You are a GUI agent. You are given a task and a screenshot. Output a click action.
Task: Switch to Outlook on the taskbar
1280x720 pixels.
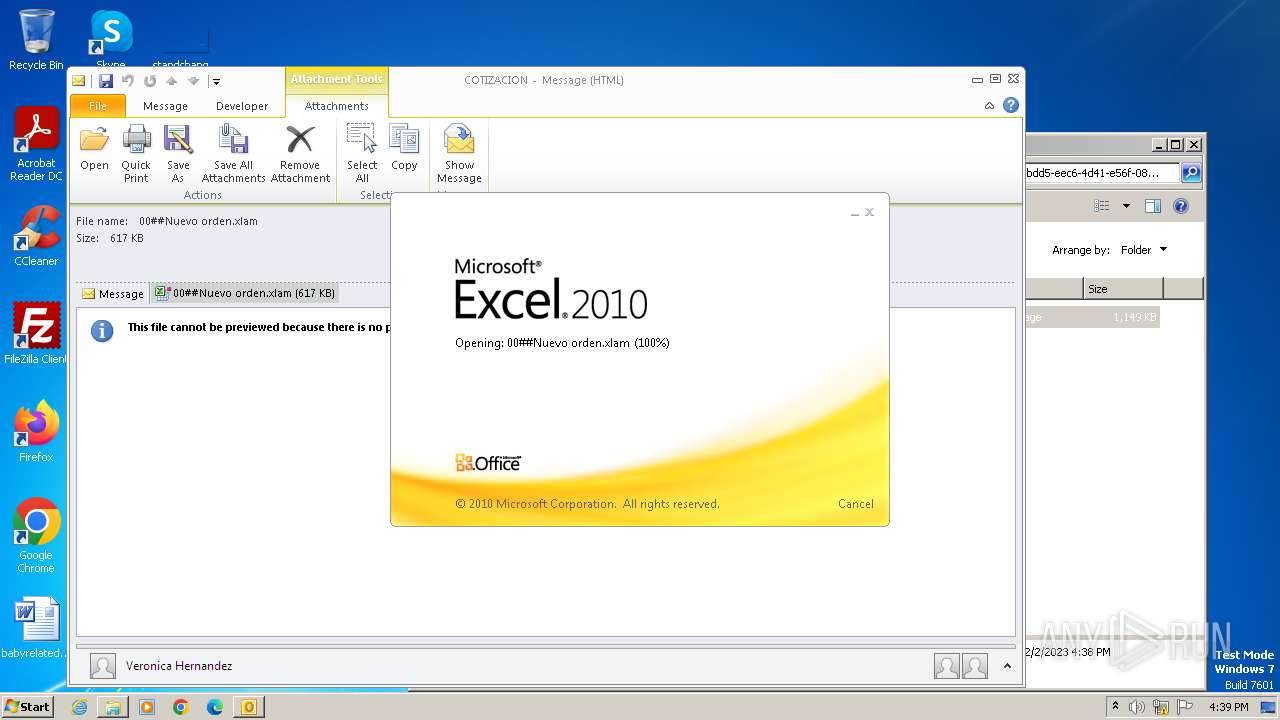coord(249,707)
